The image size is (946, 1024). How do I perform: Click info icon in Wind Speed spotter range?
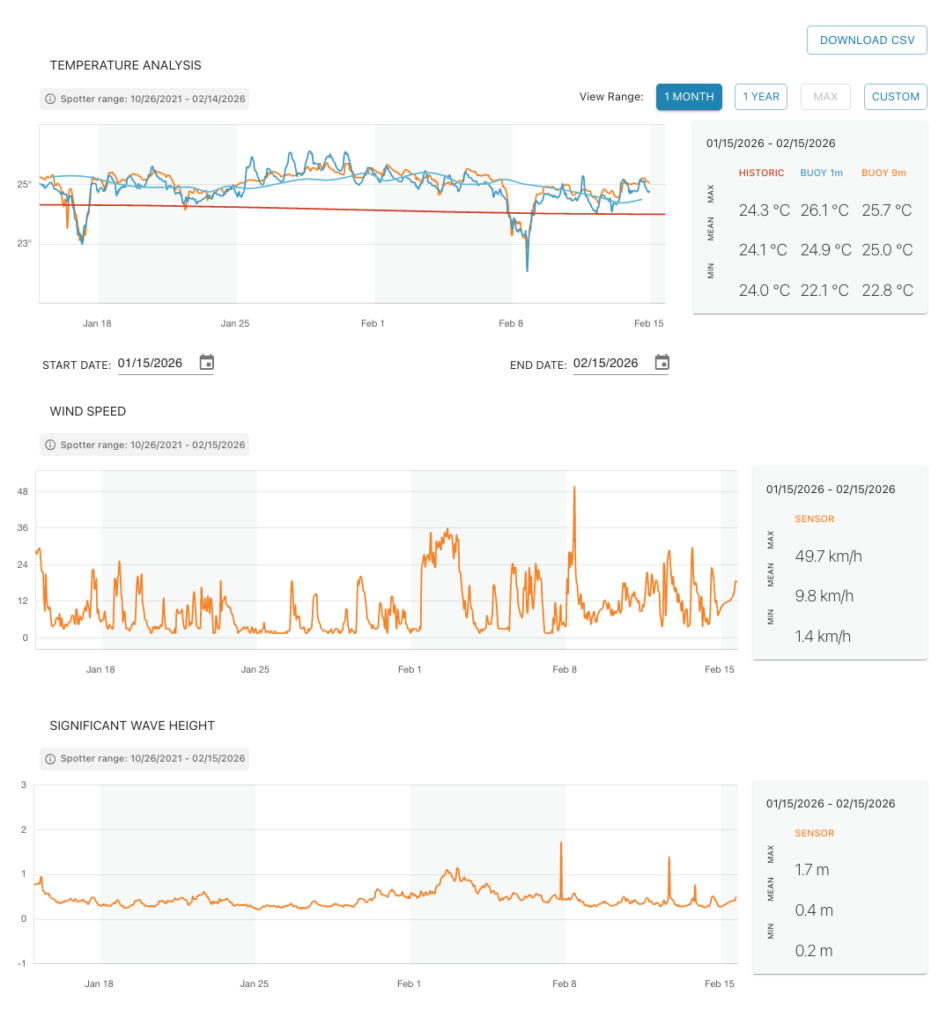click(x=51, y=445)
